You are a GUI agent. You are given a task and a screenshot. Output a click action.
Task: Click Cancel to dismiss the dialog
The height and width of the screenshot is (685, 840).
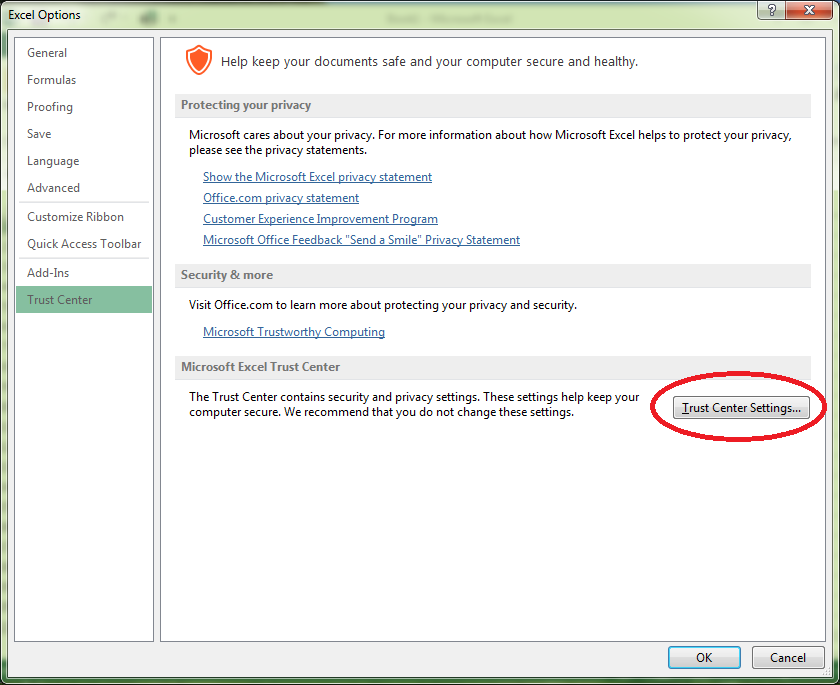click(788, 658)
